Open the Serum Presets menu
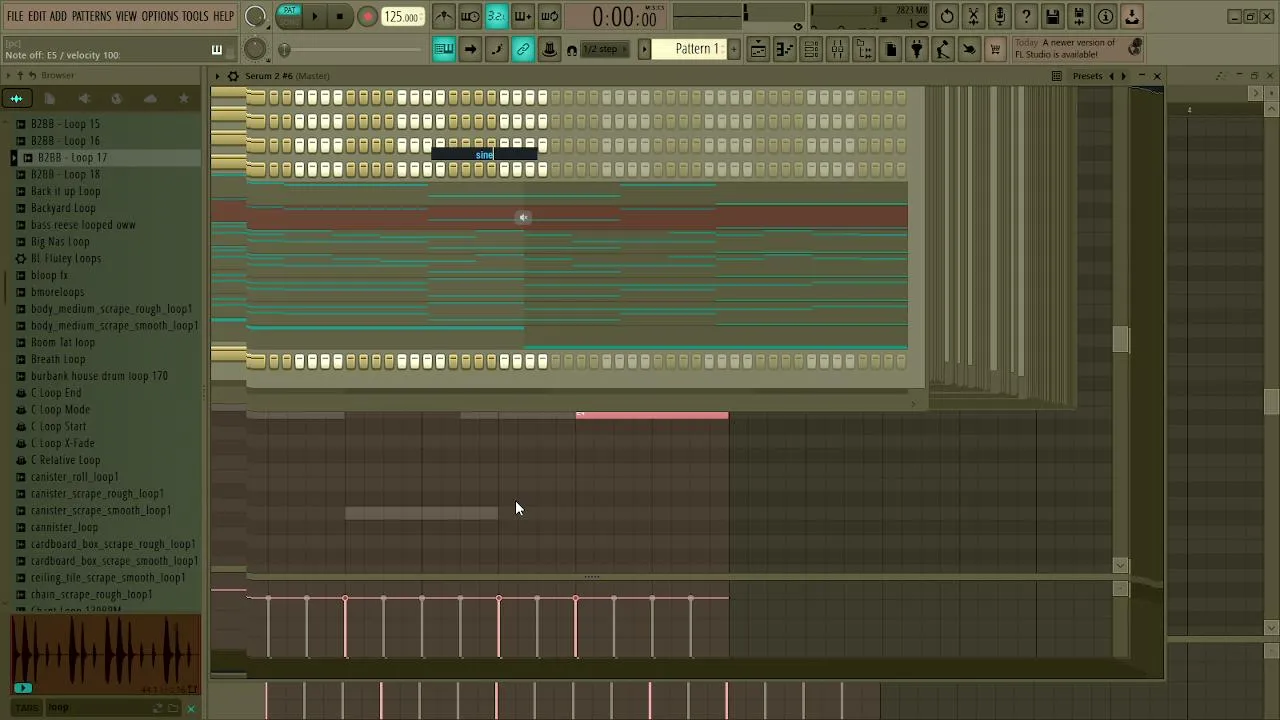 [1087, 76]
